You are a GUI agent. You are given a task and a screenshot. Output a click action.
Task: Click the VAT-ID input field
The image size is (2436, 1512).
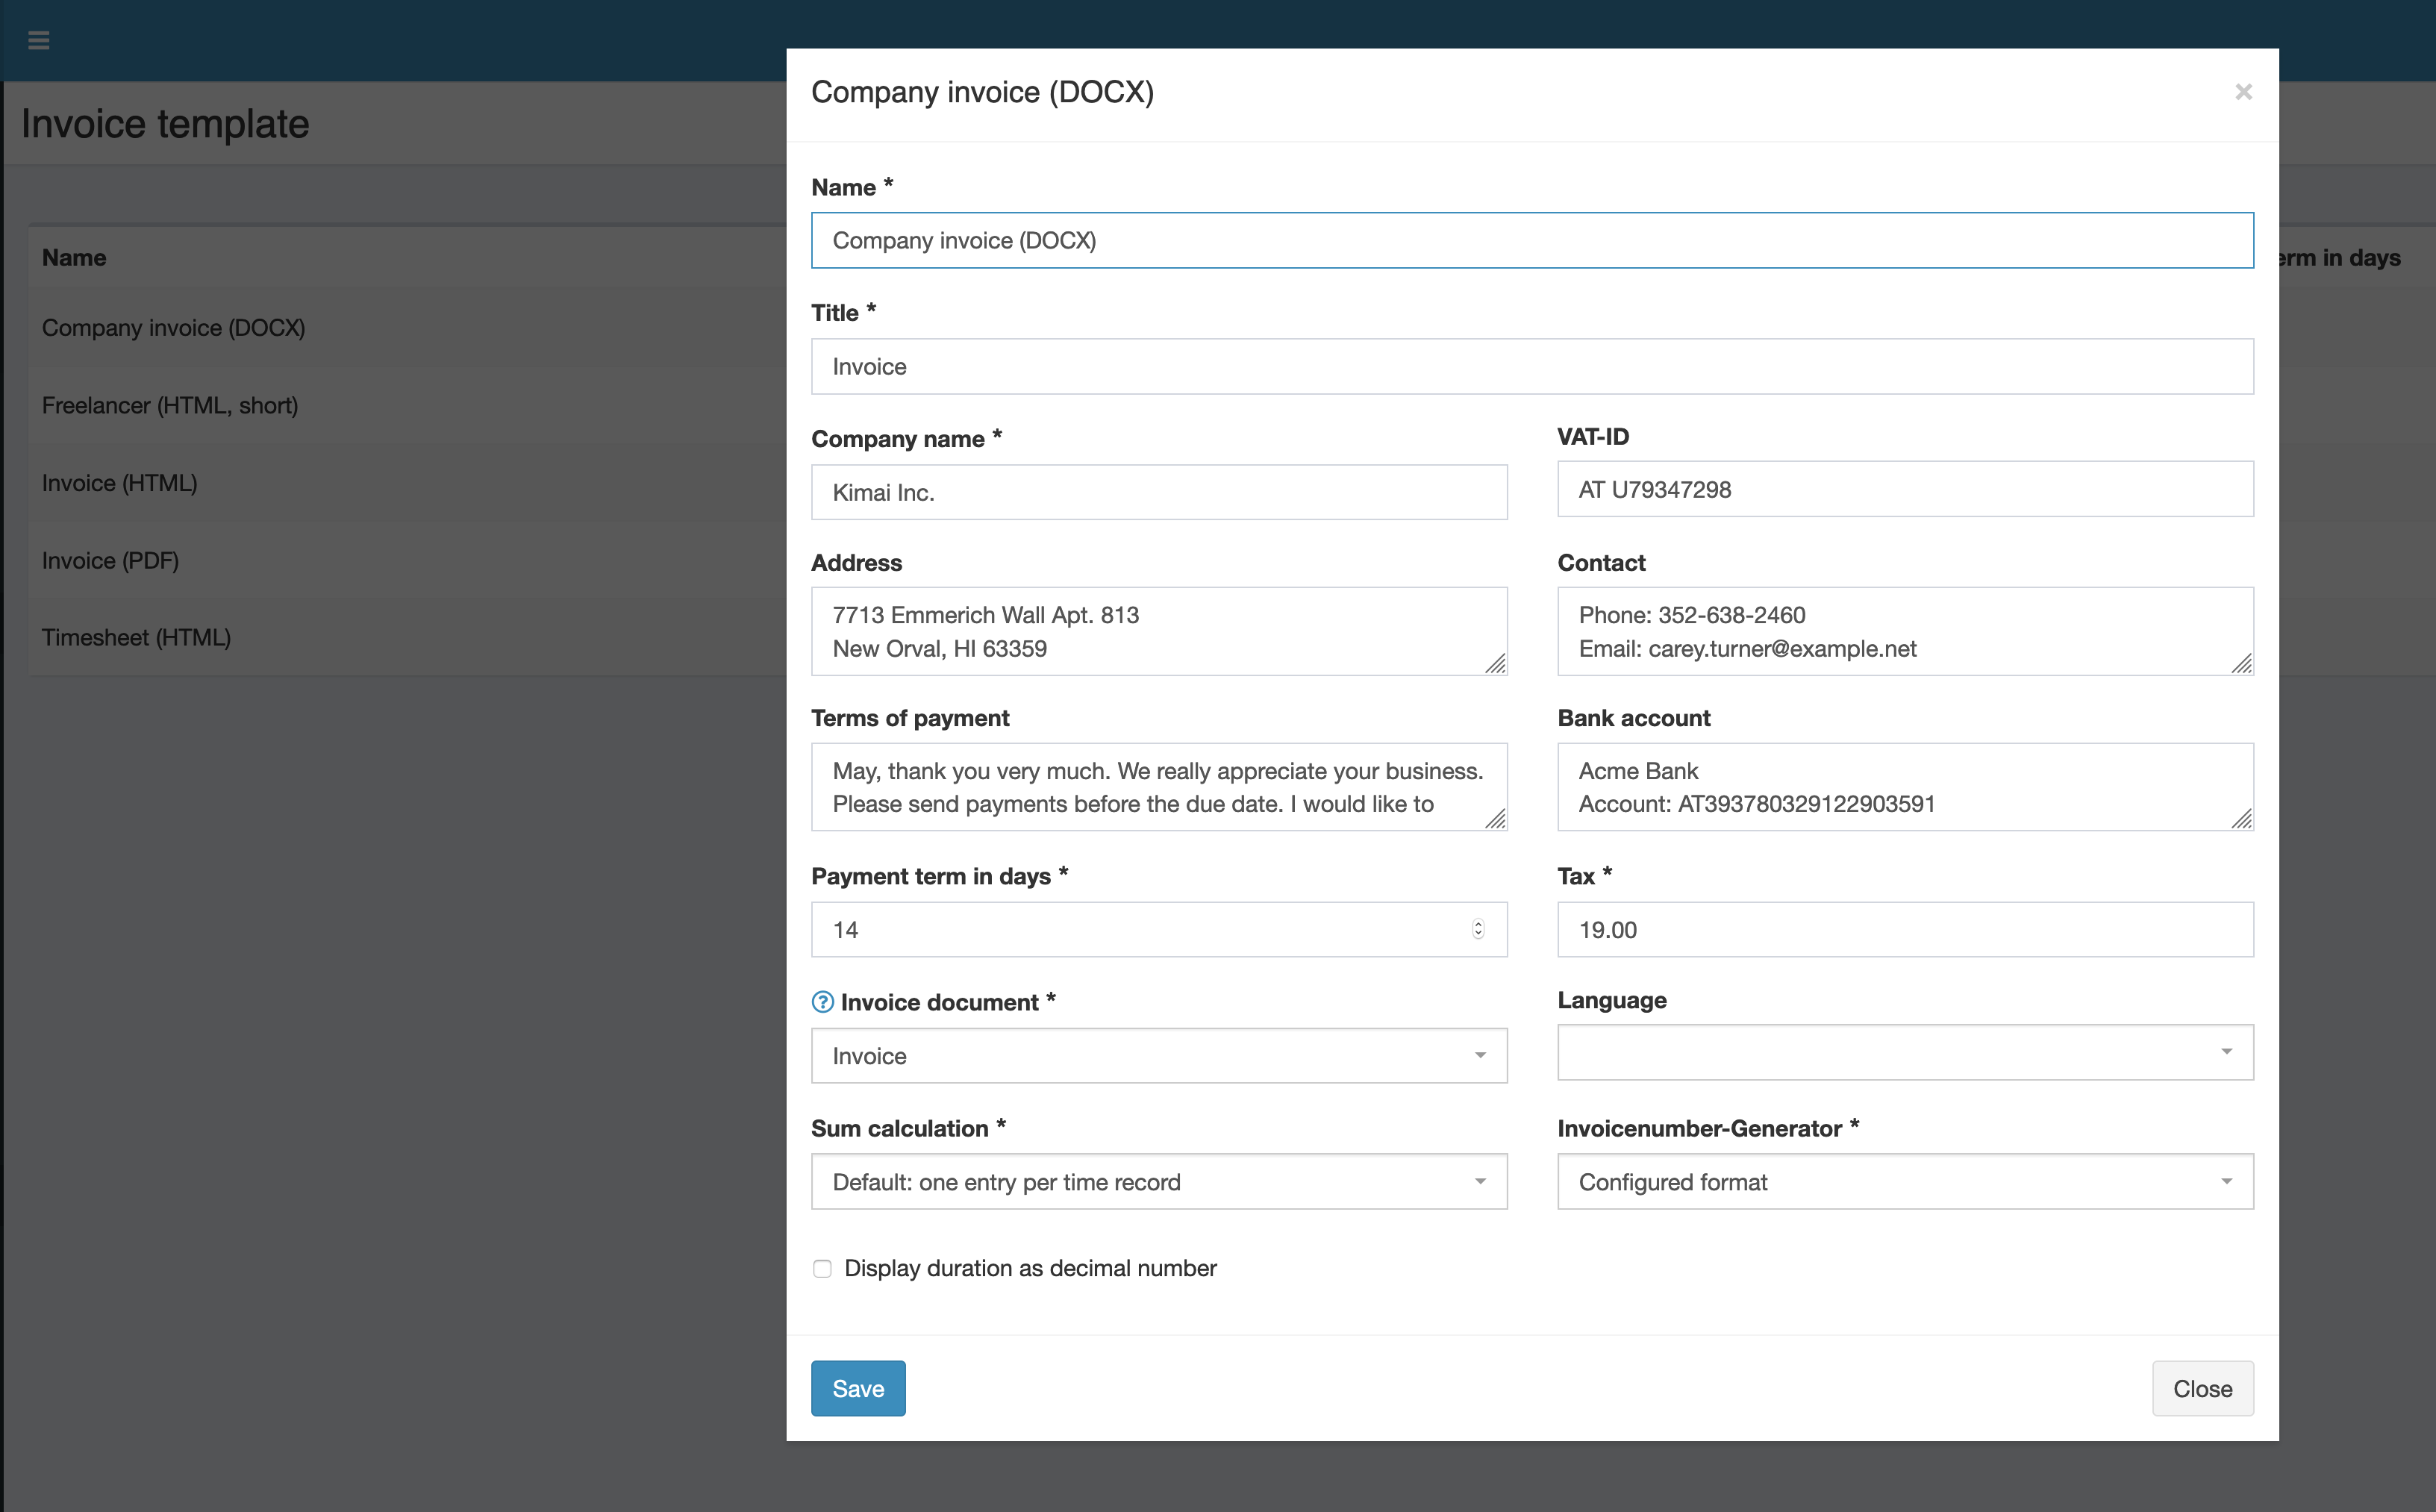(x=1905, y=489)
